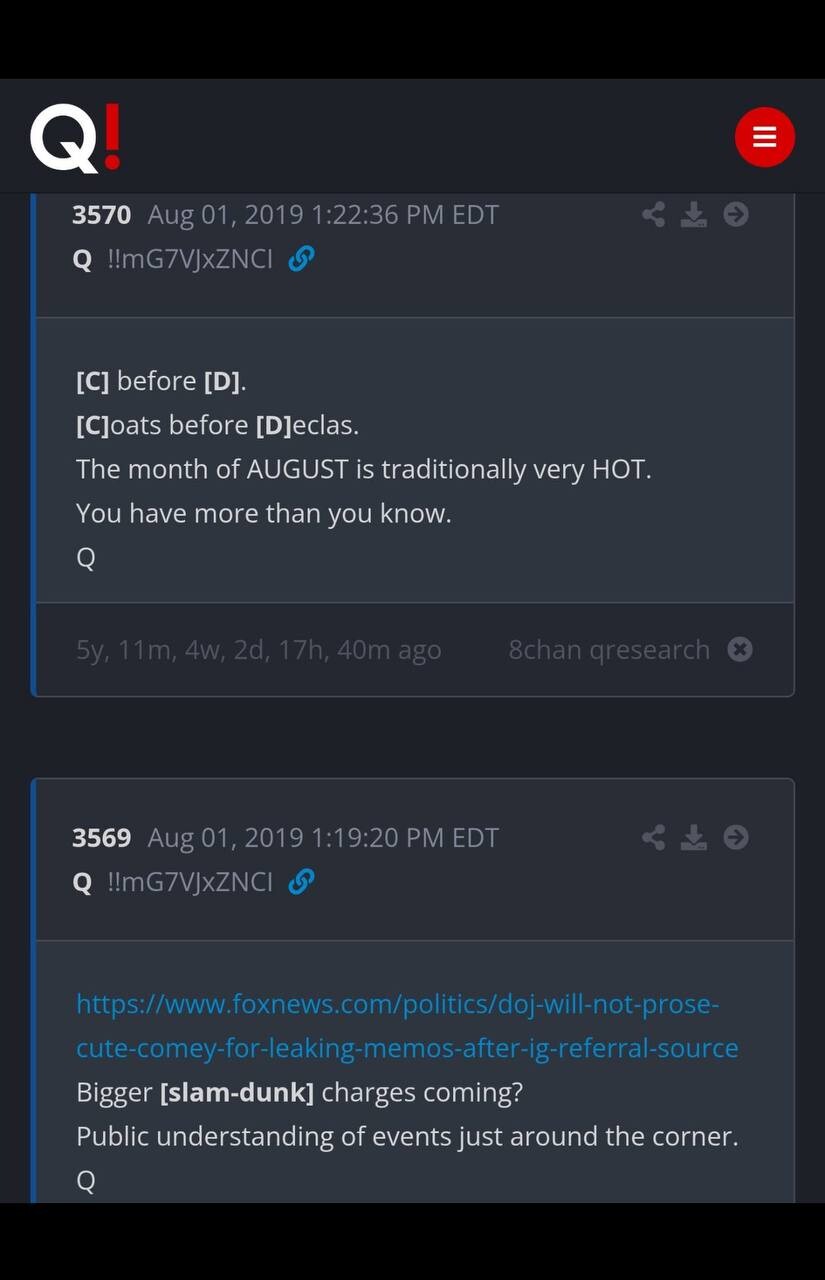Copy permalink for post 3569
This screenshot has width=825, height=1280.
coord(301,882)
